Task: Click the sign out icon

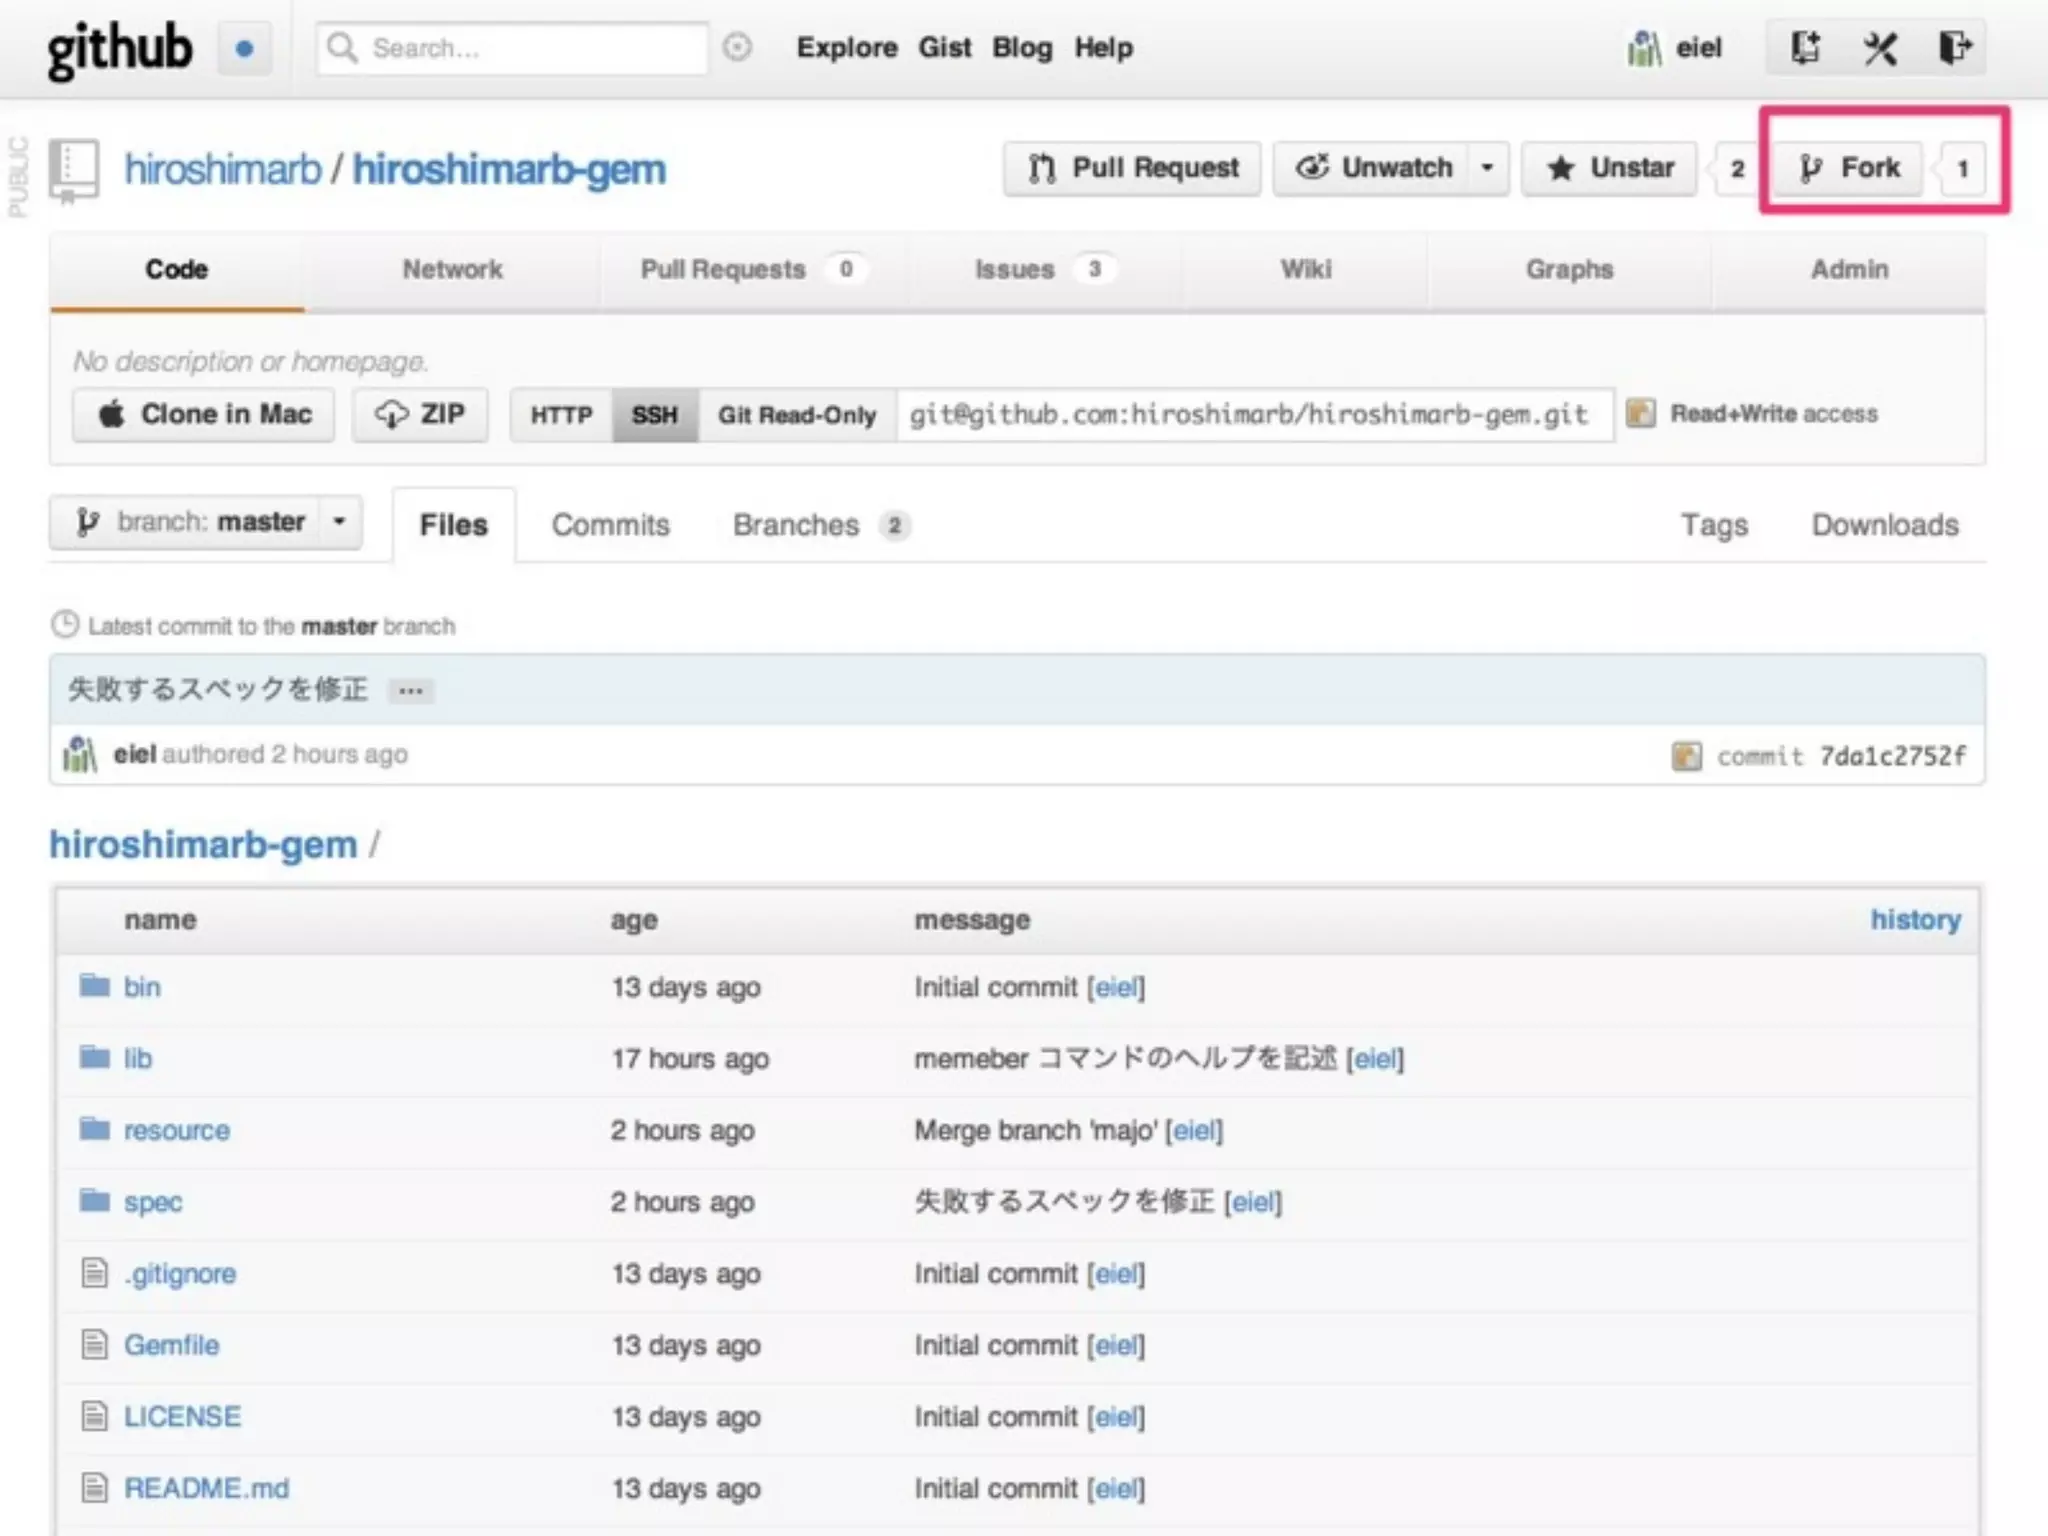Action: (1953, 48)
